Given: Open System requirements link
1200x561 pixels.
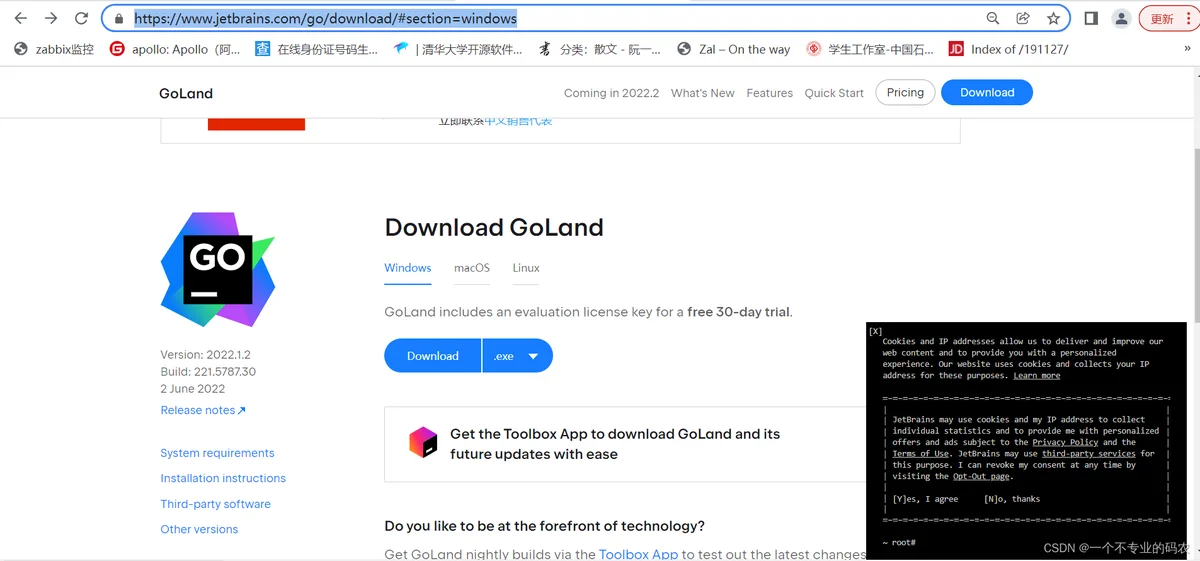Looking at the screenshot, I should click(217, 453).
